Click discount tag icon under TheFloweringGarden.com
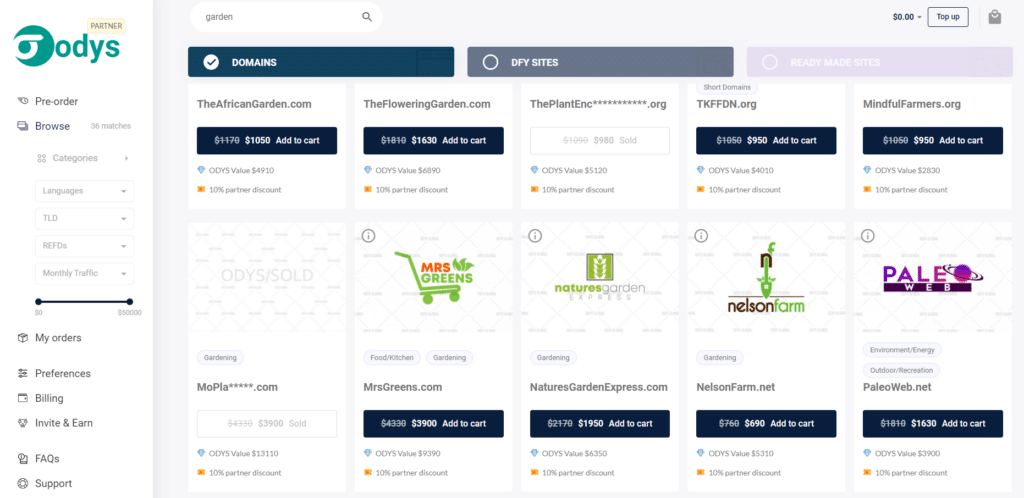The image size is (1024, 498). [368, 189]
